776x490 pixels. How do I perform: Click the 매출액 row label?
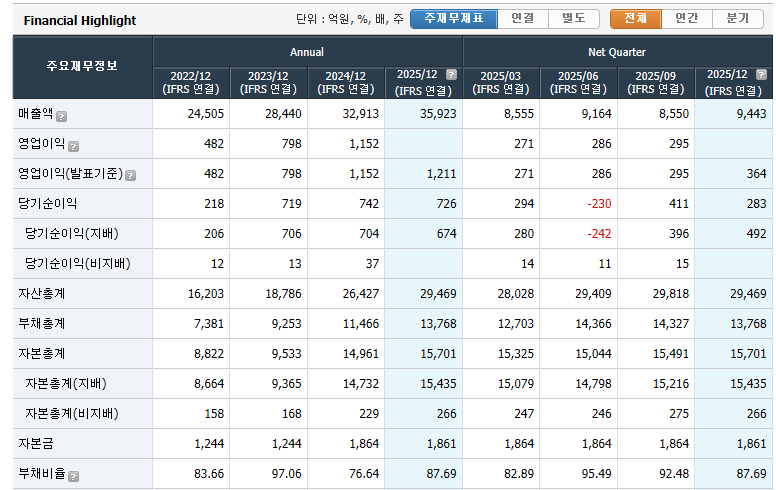coord(36,113)
